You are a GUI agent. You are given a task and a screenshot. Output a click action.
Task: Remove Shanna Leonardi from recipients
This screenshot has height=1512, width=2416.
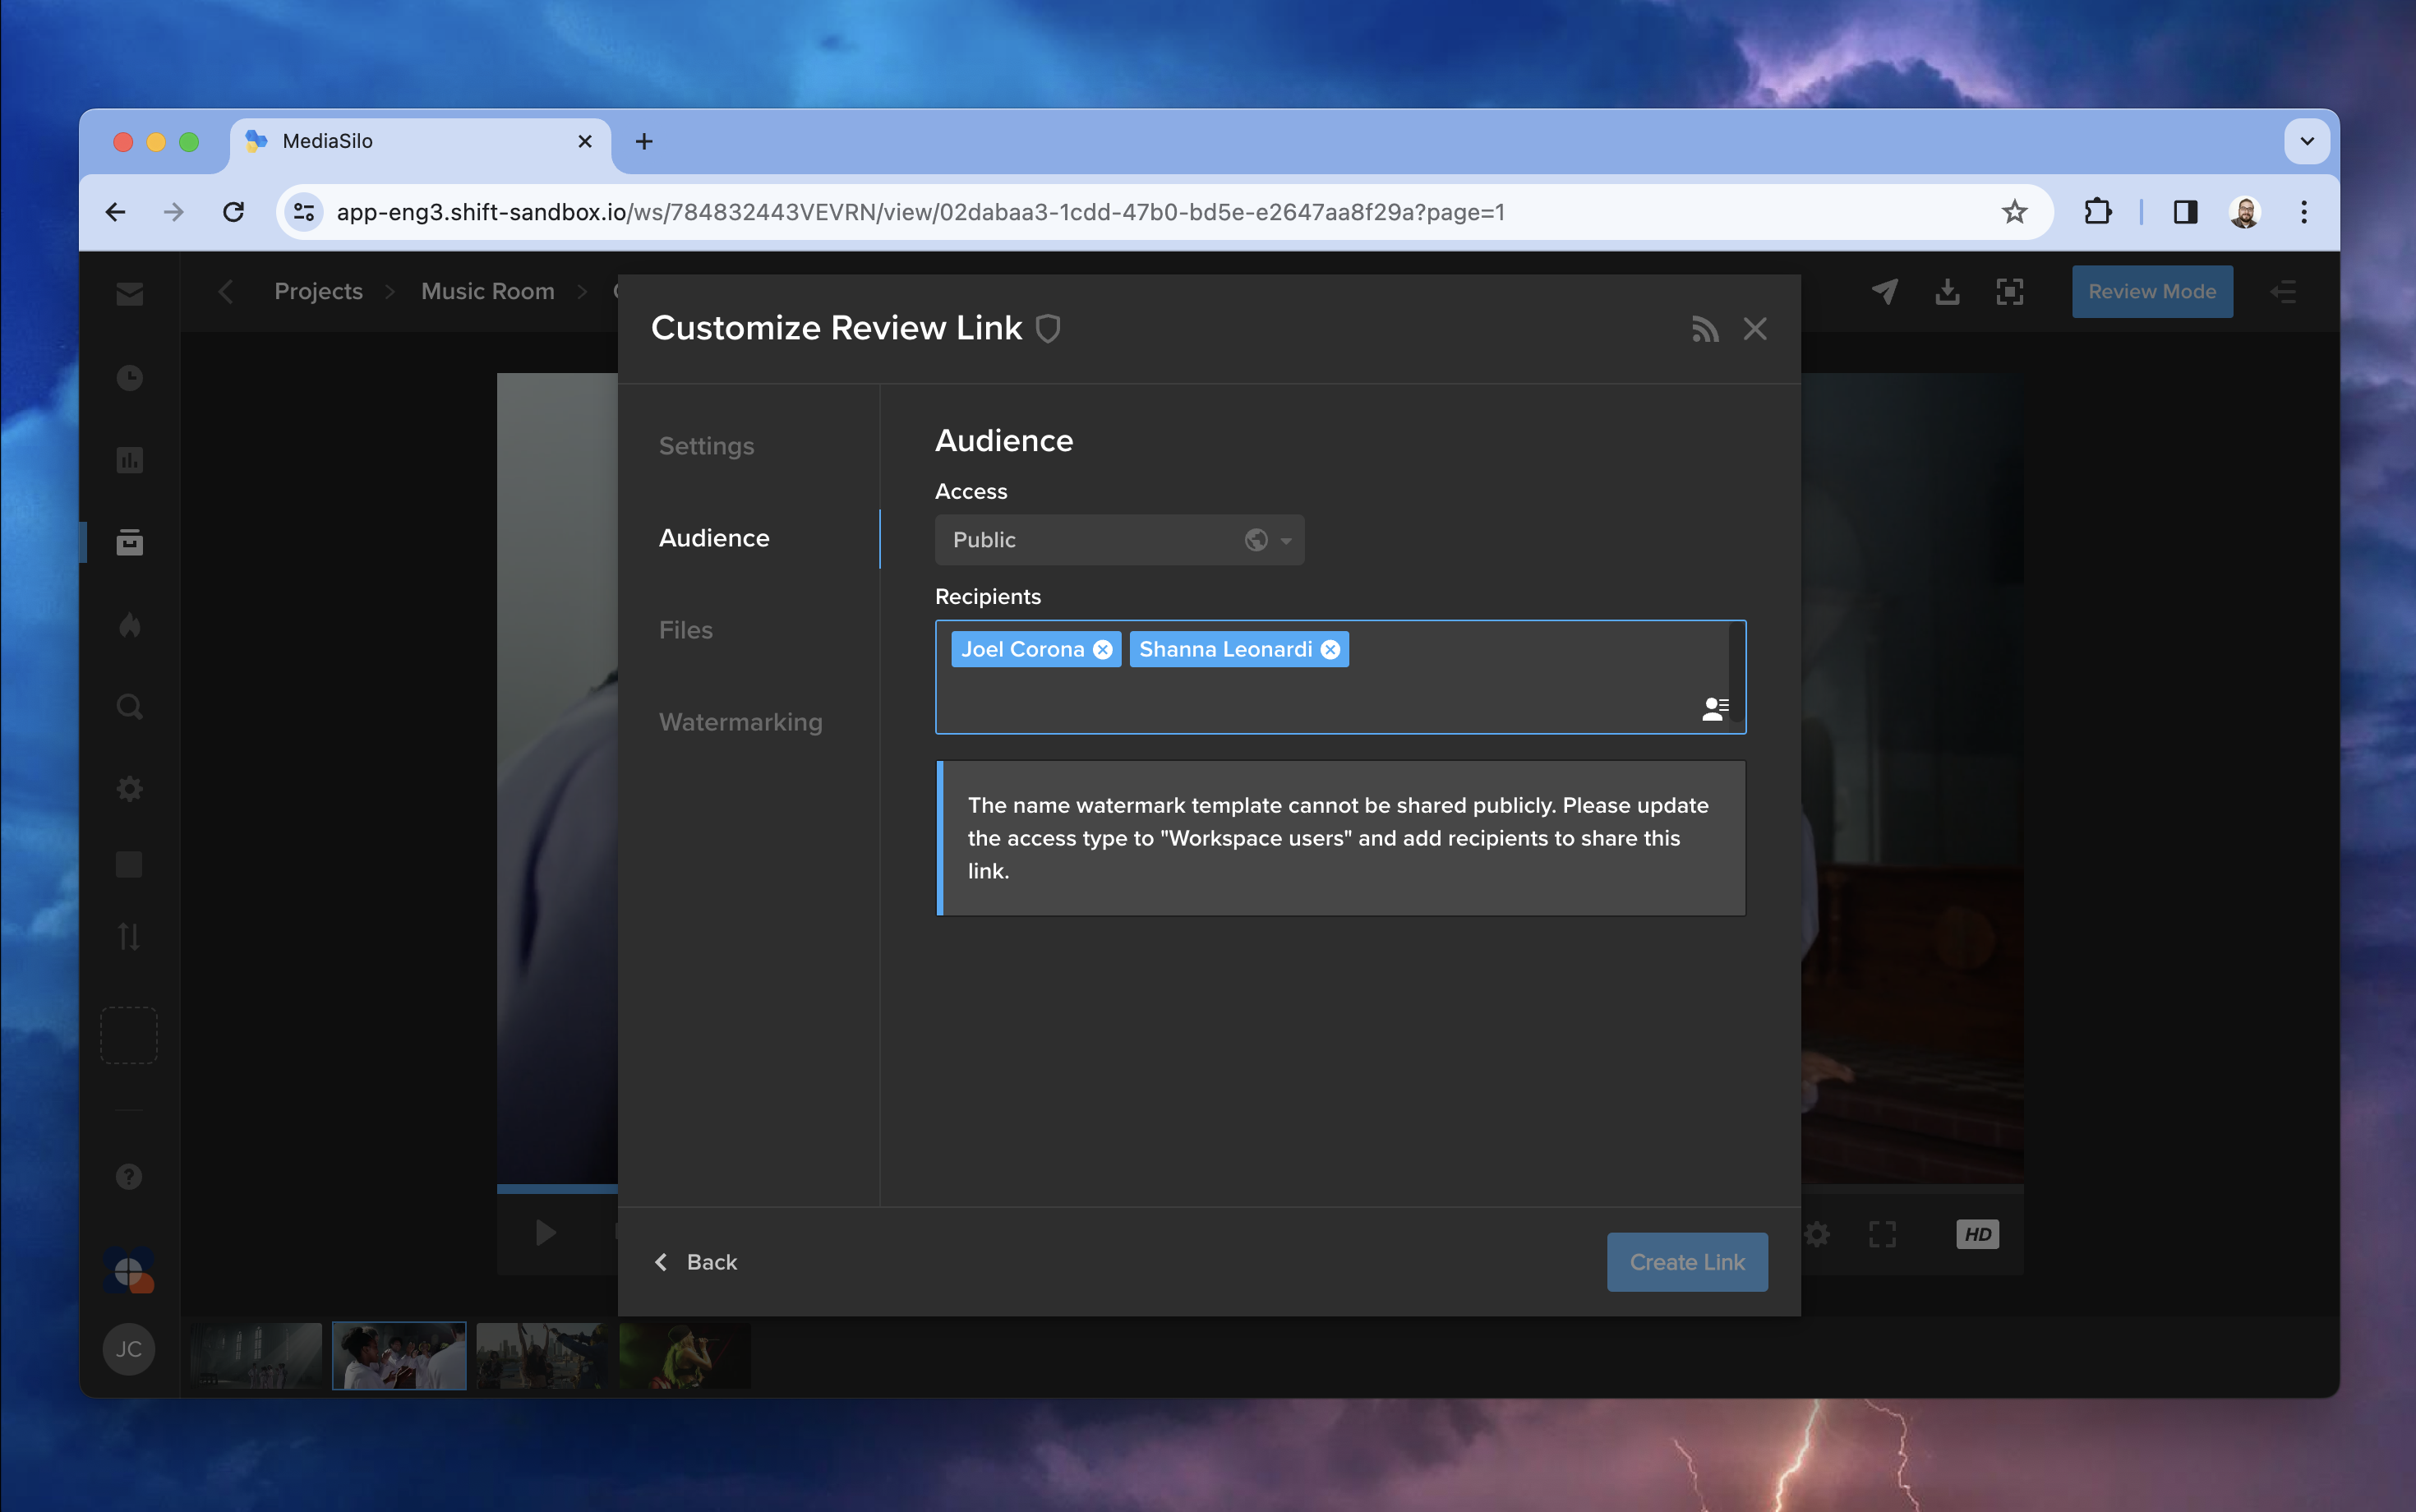click(1330, 650)
